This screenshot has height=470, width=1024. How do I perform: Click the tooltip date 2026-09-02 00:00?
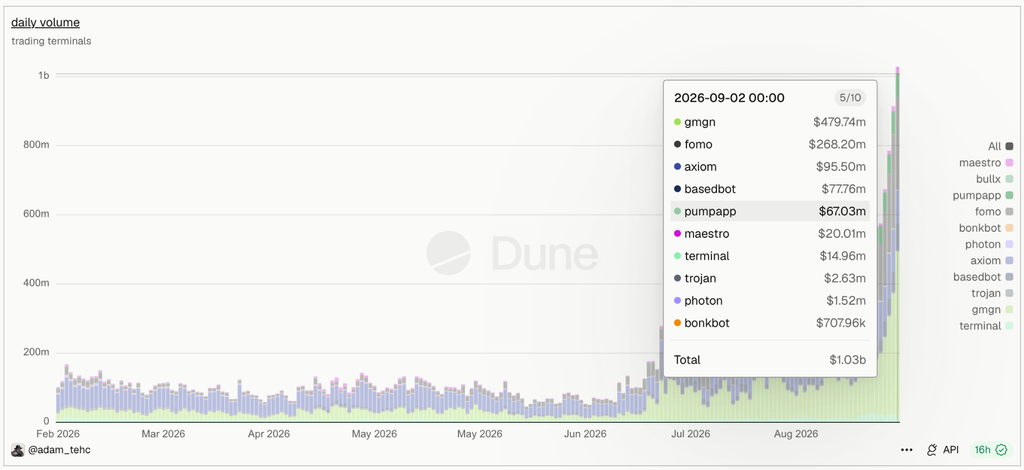[729, 98]
